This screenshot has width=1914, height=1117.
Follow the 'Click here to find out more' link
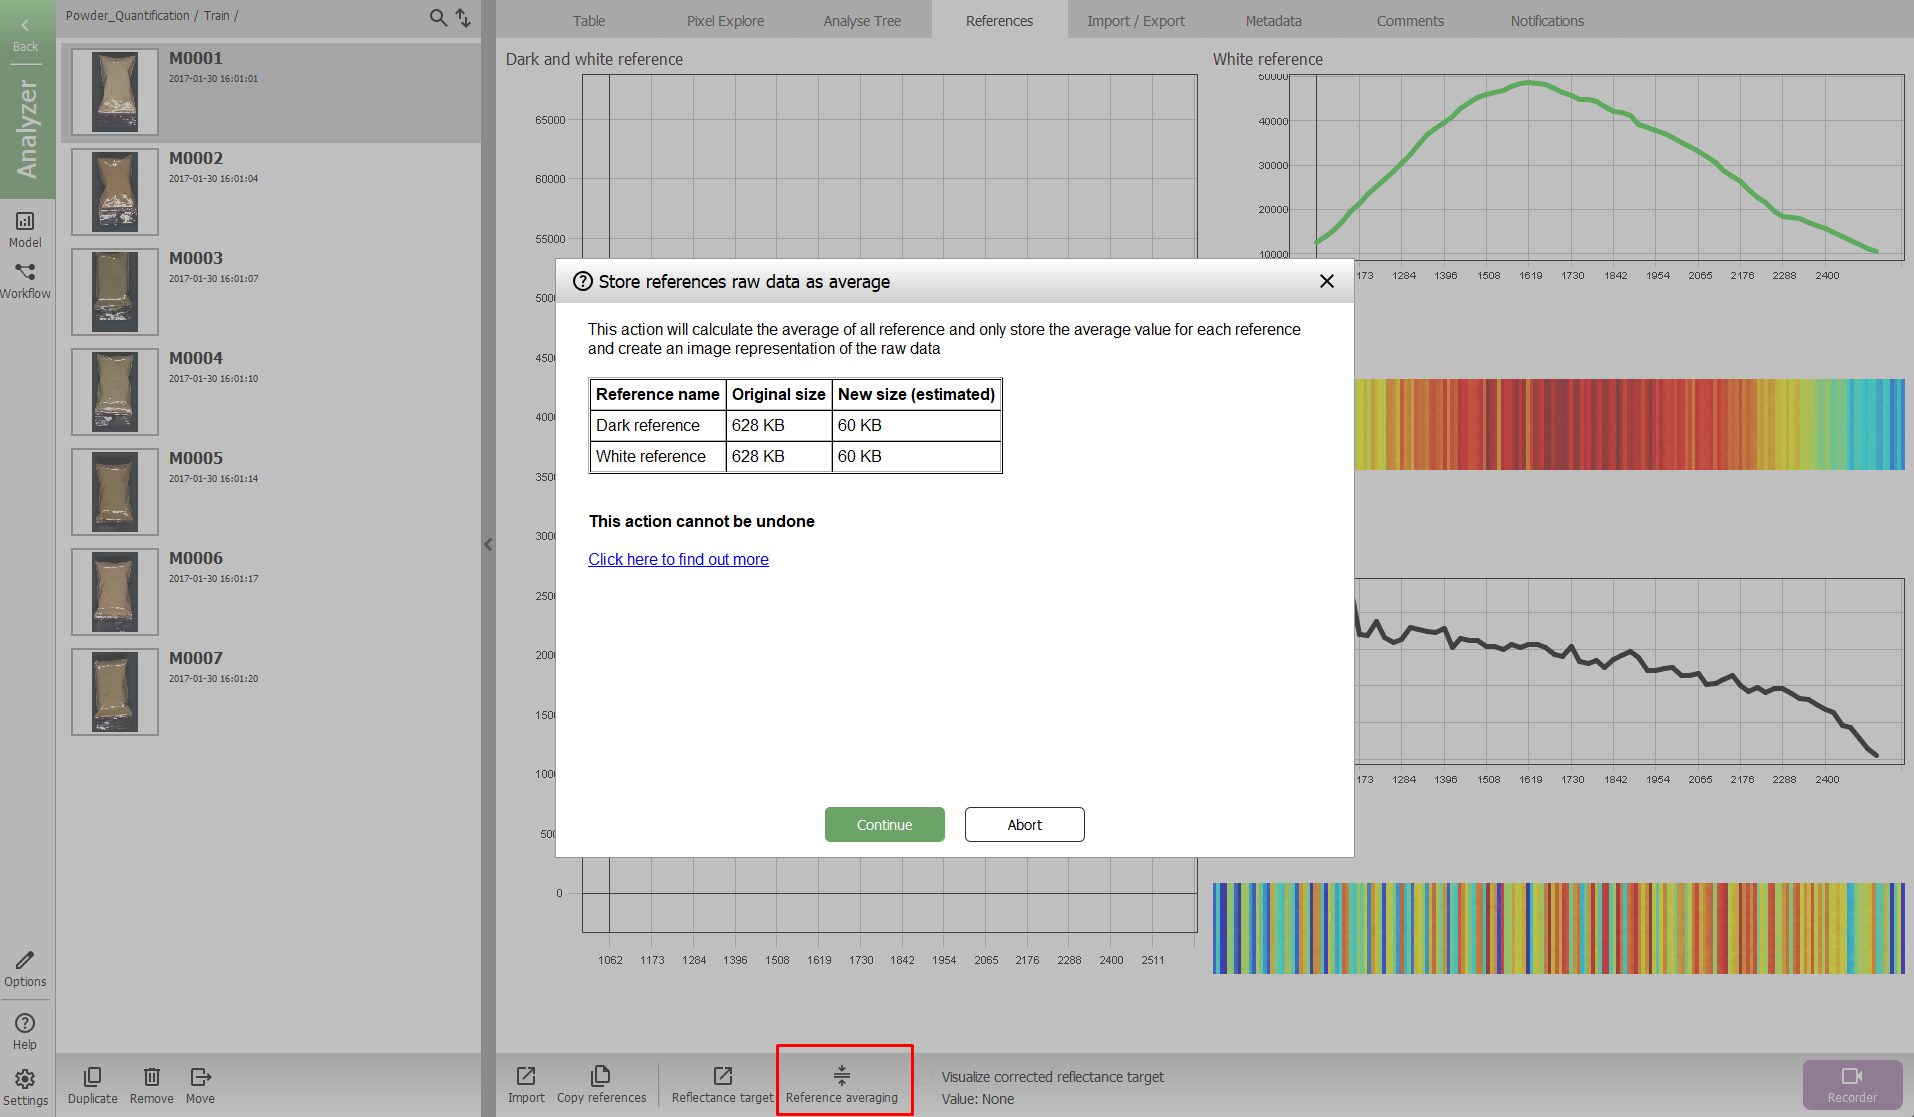678,560
